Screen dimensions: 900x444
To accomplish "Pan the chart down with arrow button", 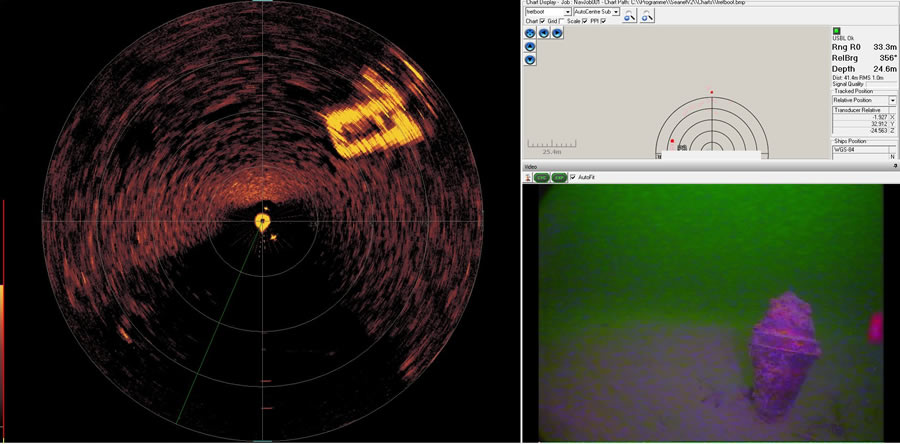I will click(531, 60).
